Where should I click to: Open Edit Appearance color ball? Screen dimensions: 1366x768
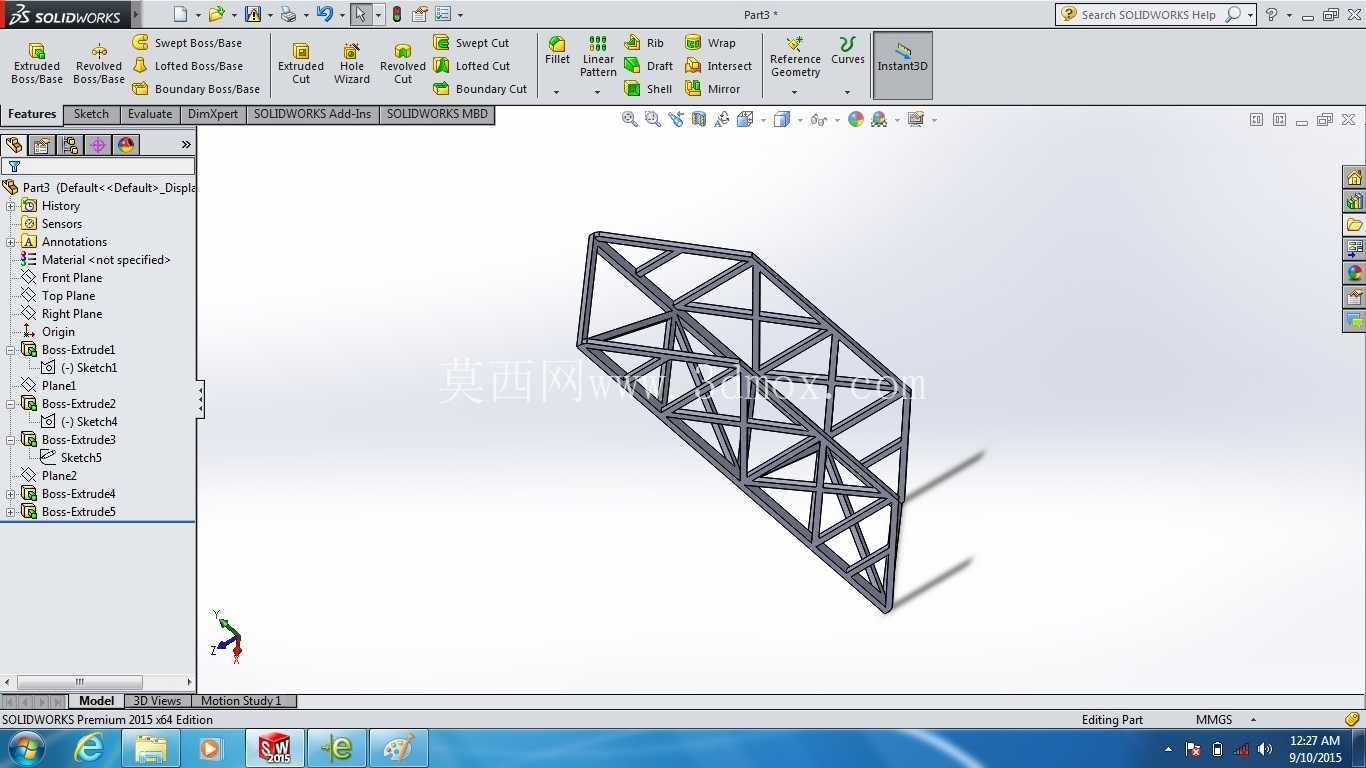[x=855, y=119]
